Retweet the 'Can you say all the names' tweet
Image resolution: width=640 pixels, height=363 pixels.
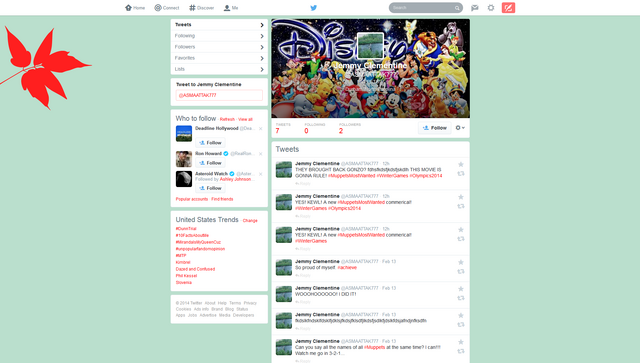click(461, 351)
